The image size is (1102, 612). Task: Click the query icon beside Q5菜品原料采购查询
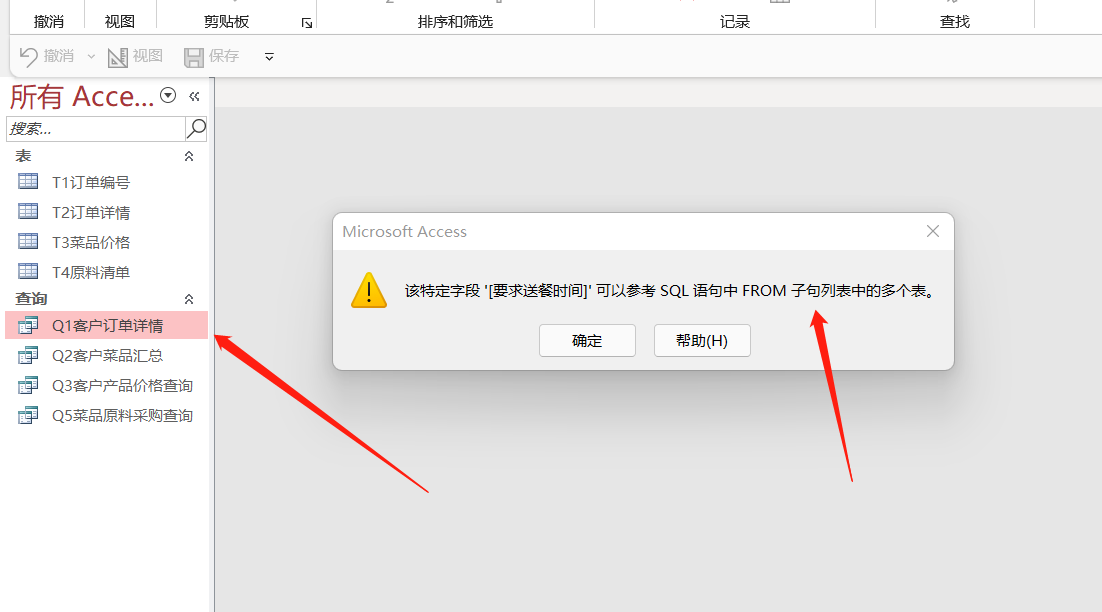[x=28, y=416]
